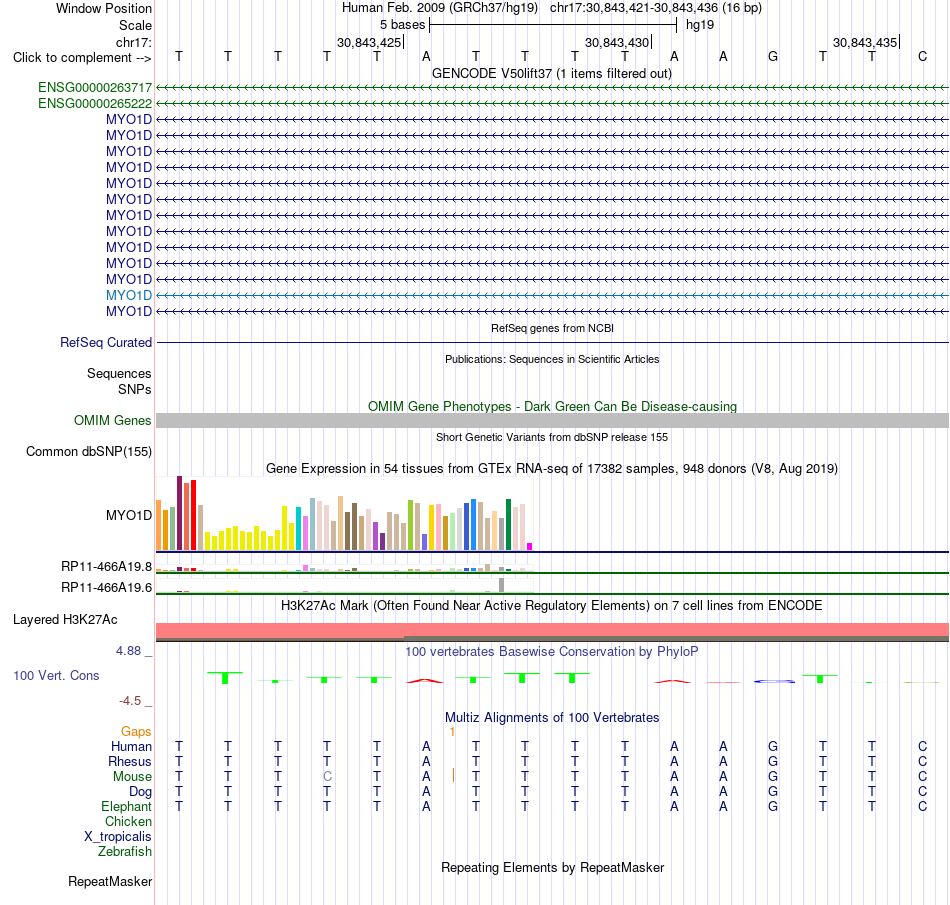950x905 pixels.
Task: Select the Dog alignment row label
Action: click(140, 792)
